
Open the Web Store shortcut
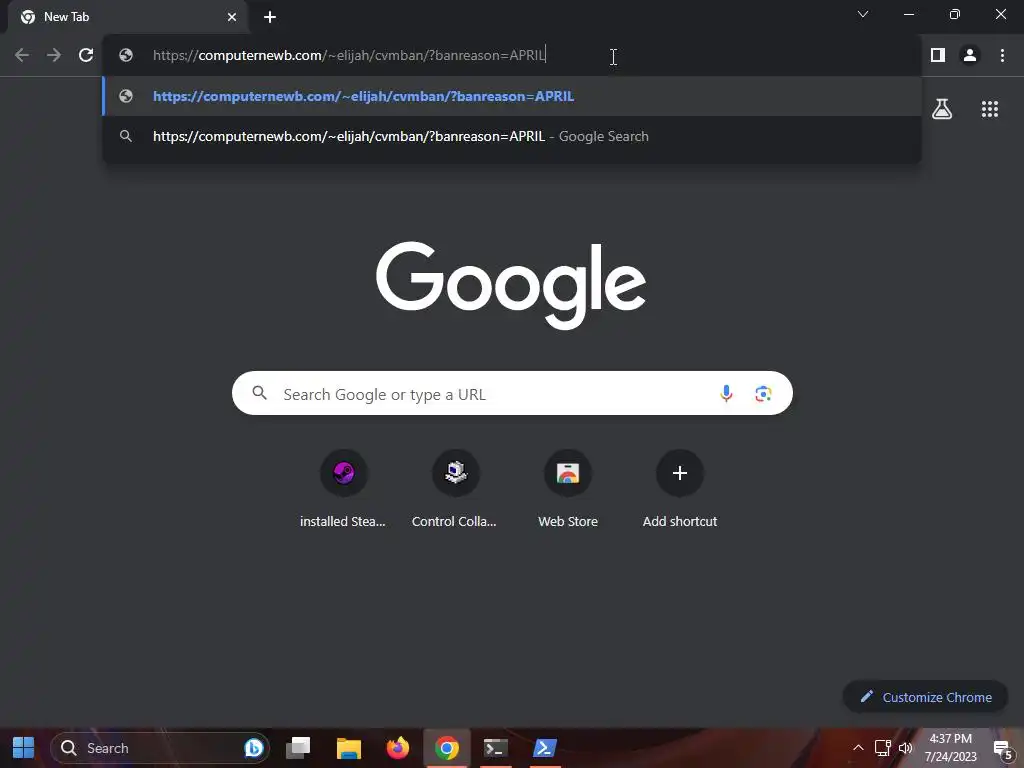568,488
